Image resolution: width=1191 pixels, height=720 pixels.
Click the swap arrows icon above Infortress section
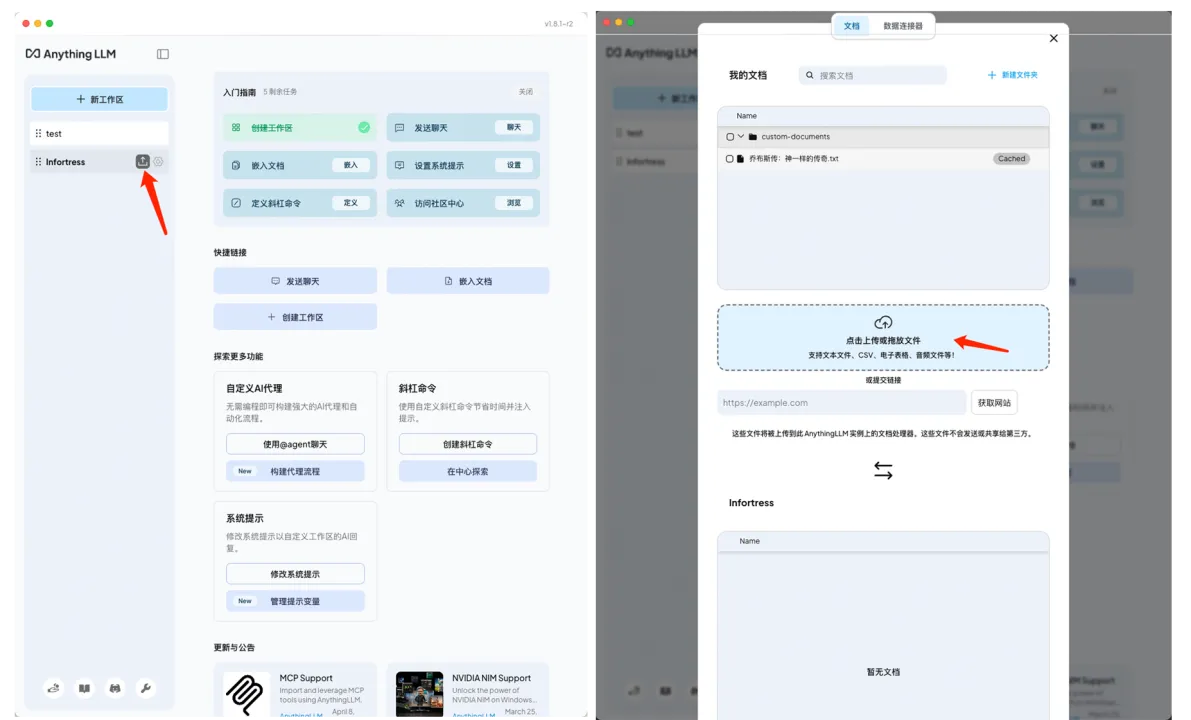pyautogui.click(x=883, y=470)
